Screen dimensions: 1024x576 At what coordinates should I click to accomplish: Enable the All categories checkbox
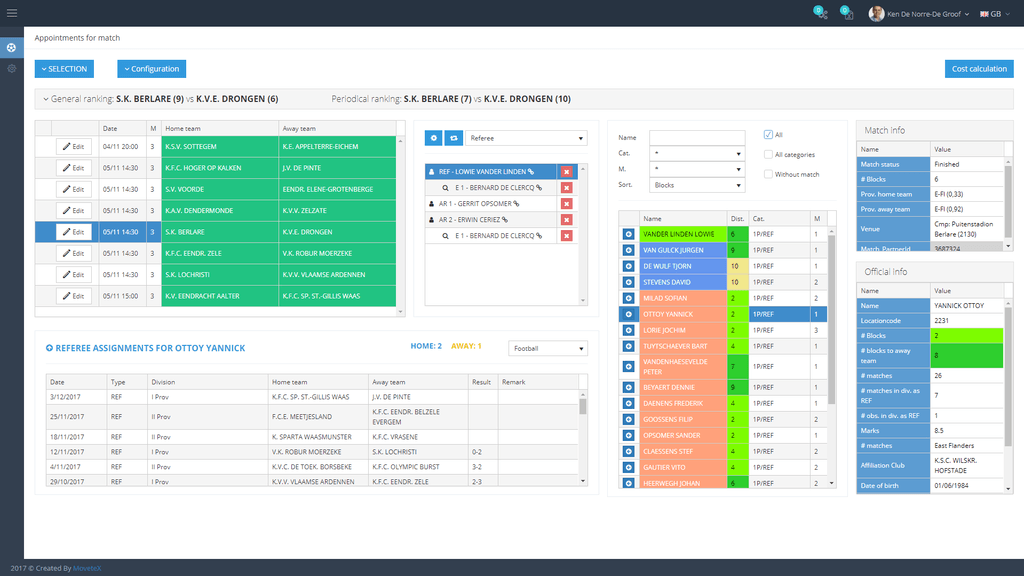coord(768,155)
